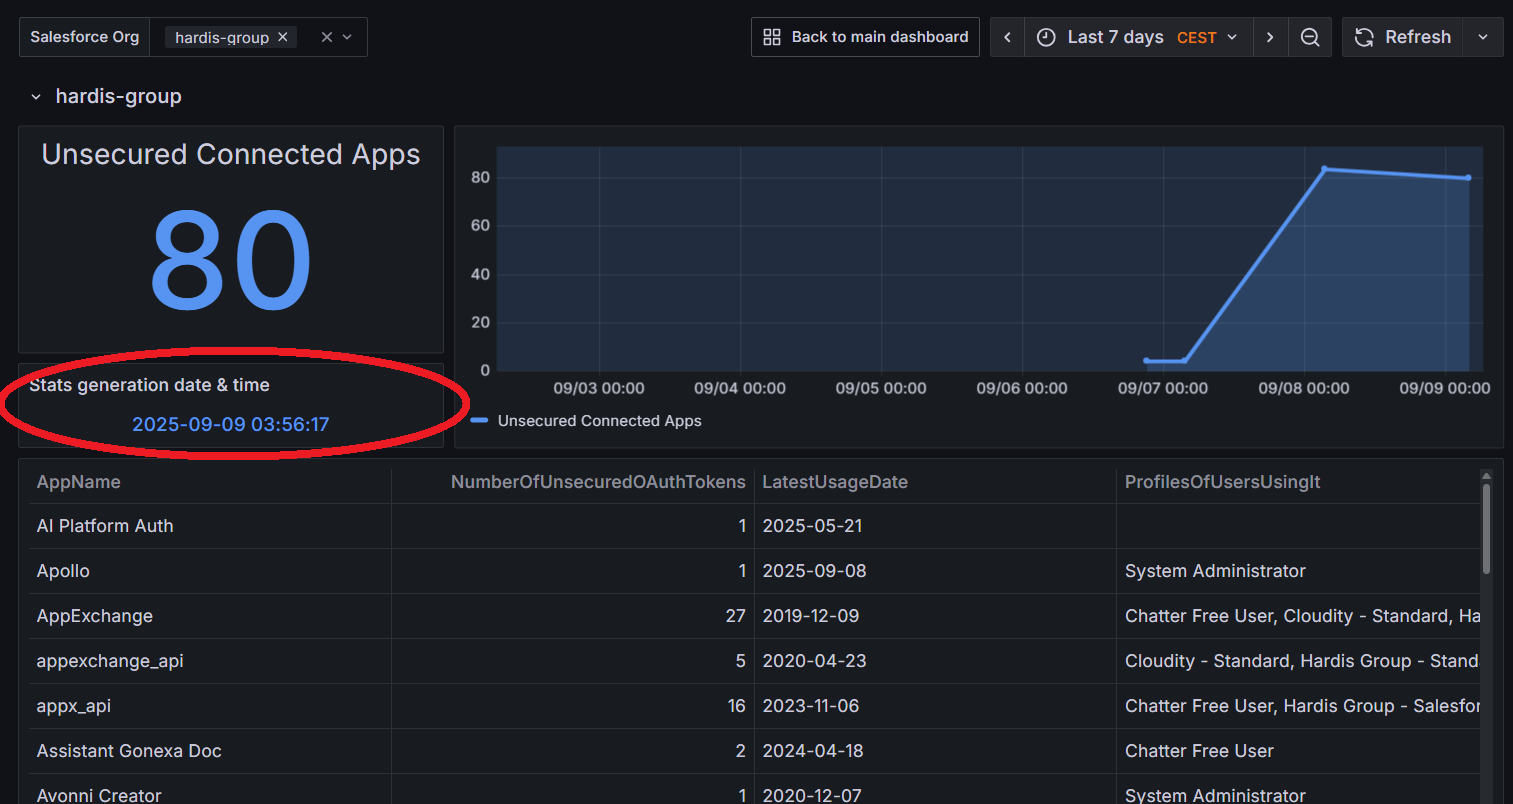Sort the table by the AppName column
The height and width of the screenshot is (804, 1513).
tap(78, 482)
